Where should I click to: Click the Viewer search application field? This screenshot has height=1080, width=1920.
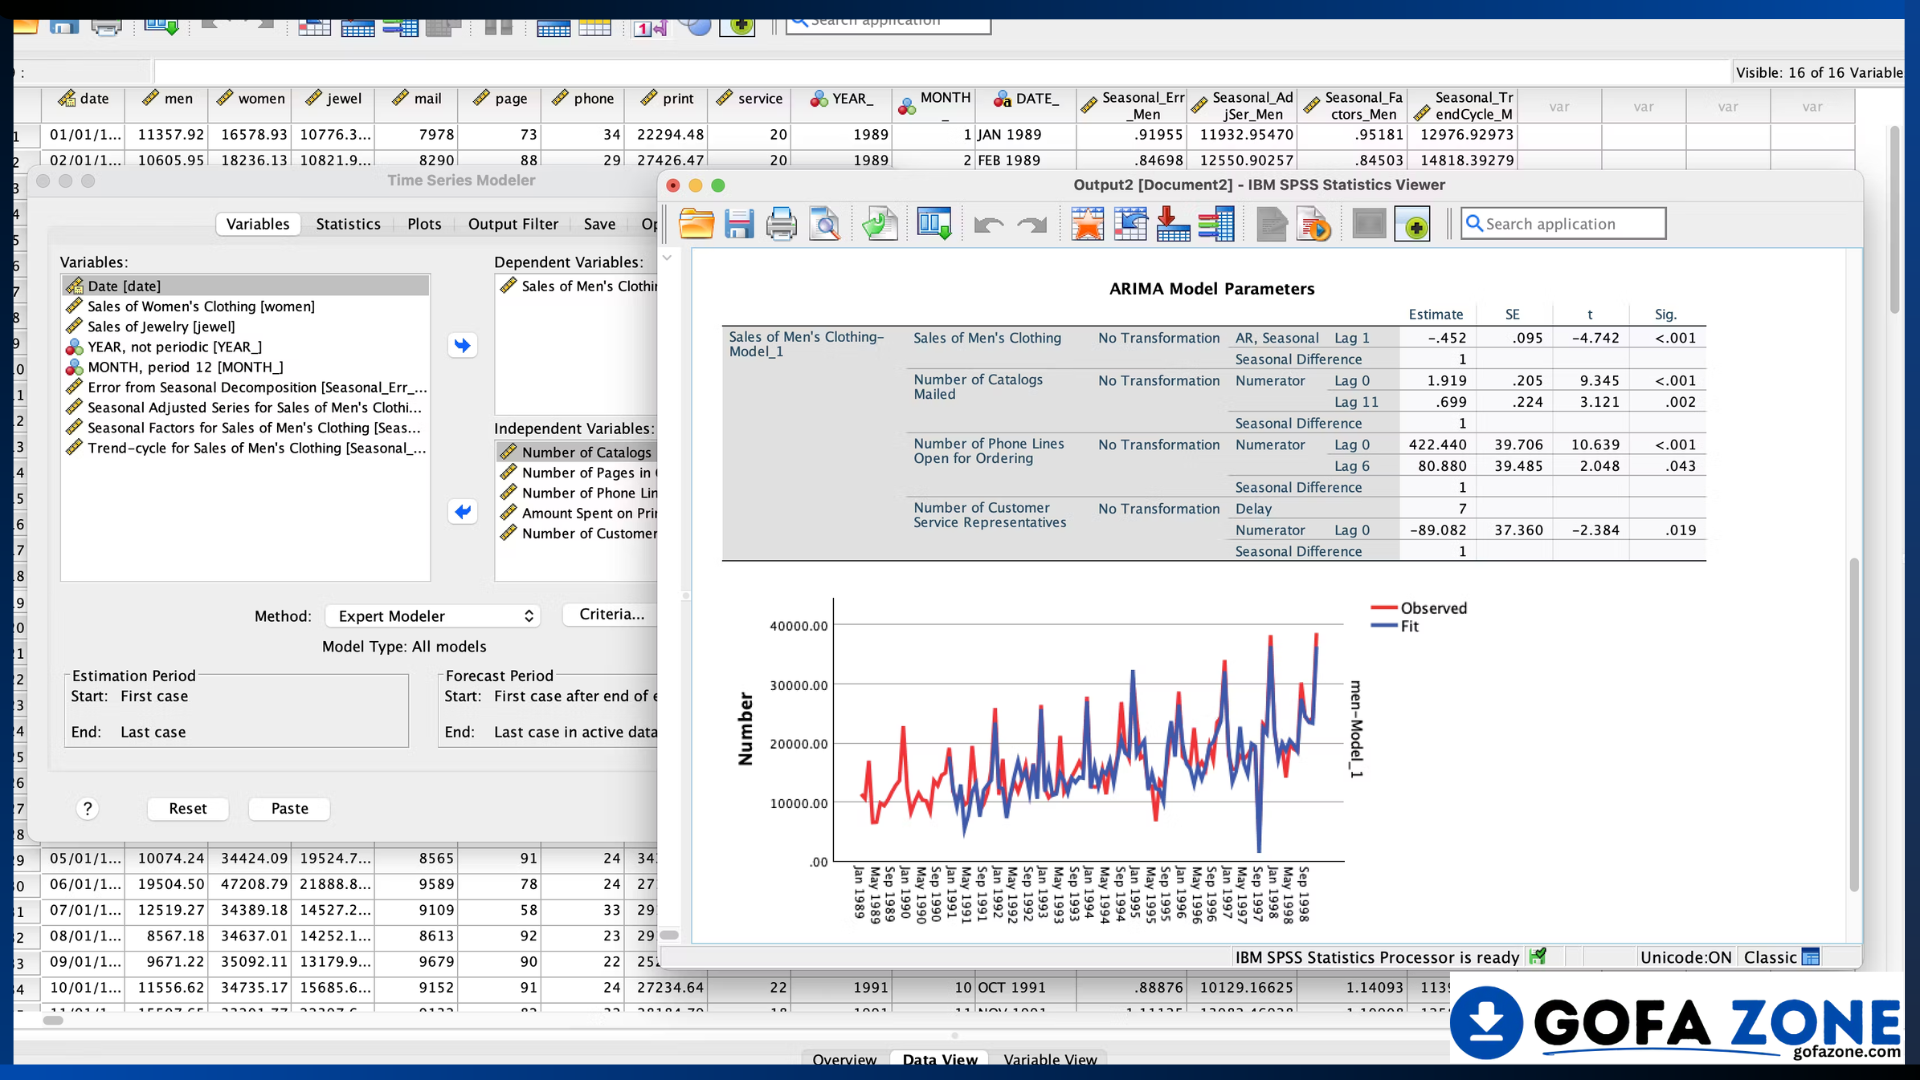1563,224
